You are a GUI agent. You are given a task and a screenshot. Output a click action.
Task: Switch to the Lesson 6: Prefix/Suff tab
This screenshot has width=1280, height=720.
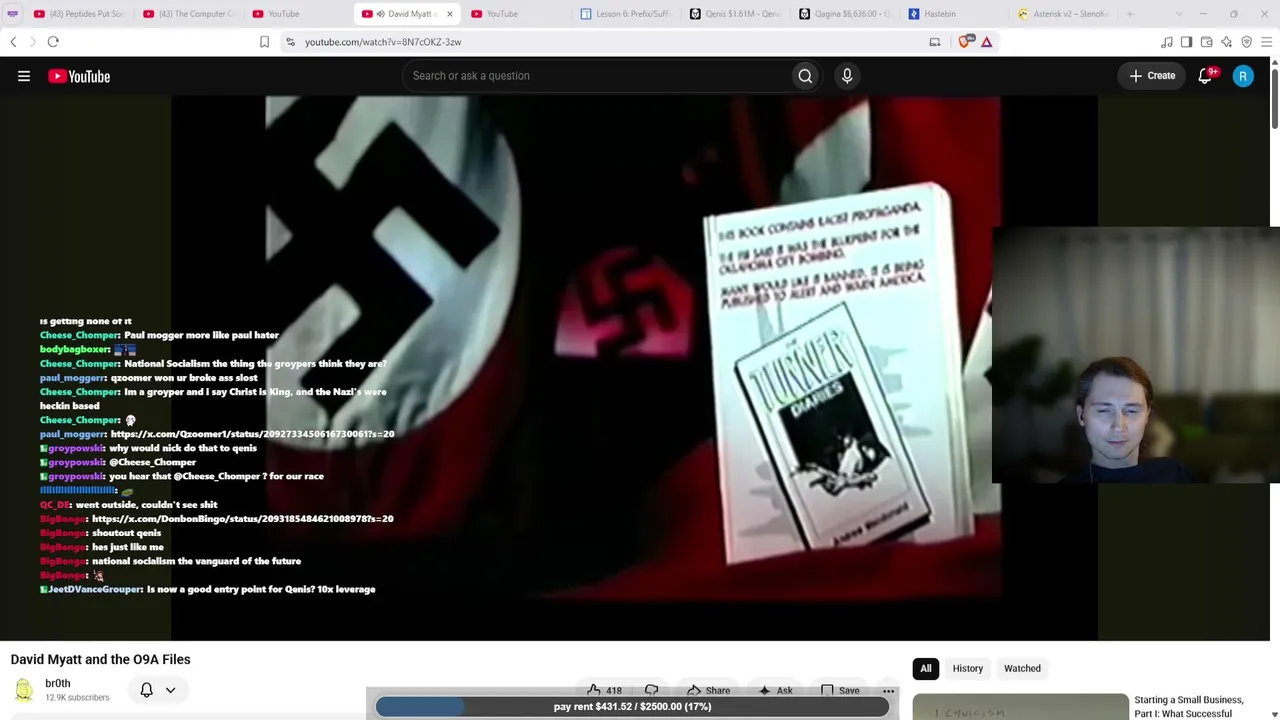[x=626, y=14]
